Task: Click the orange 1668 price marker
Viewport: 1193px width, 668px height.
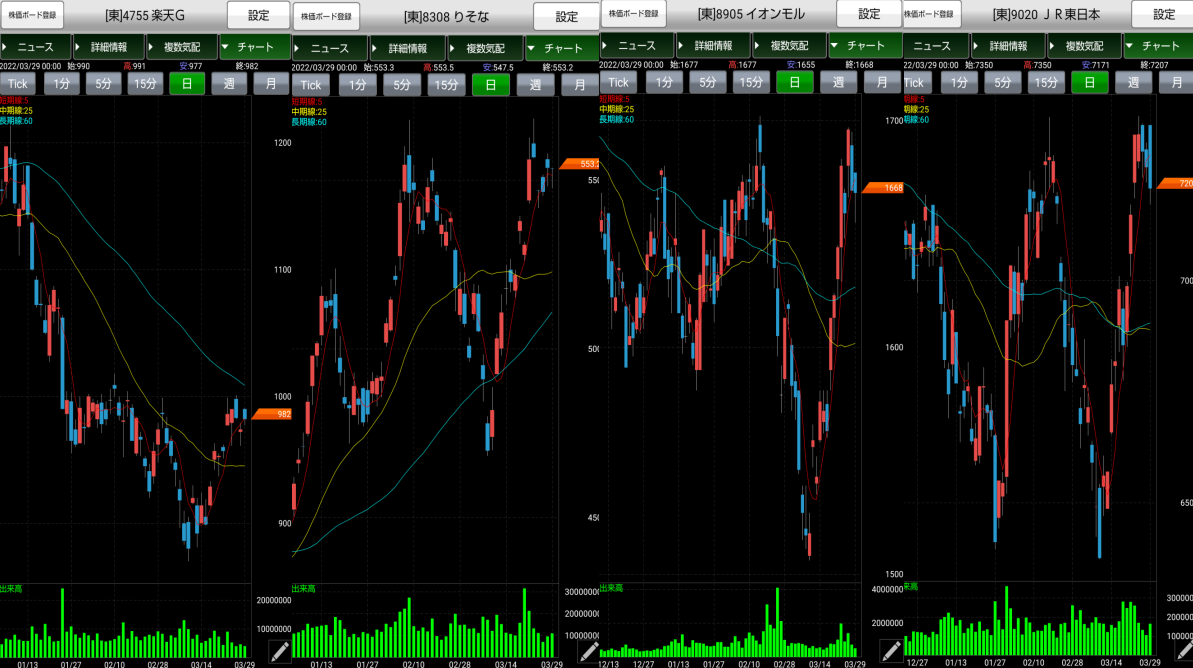Action: (883, 187)
